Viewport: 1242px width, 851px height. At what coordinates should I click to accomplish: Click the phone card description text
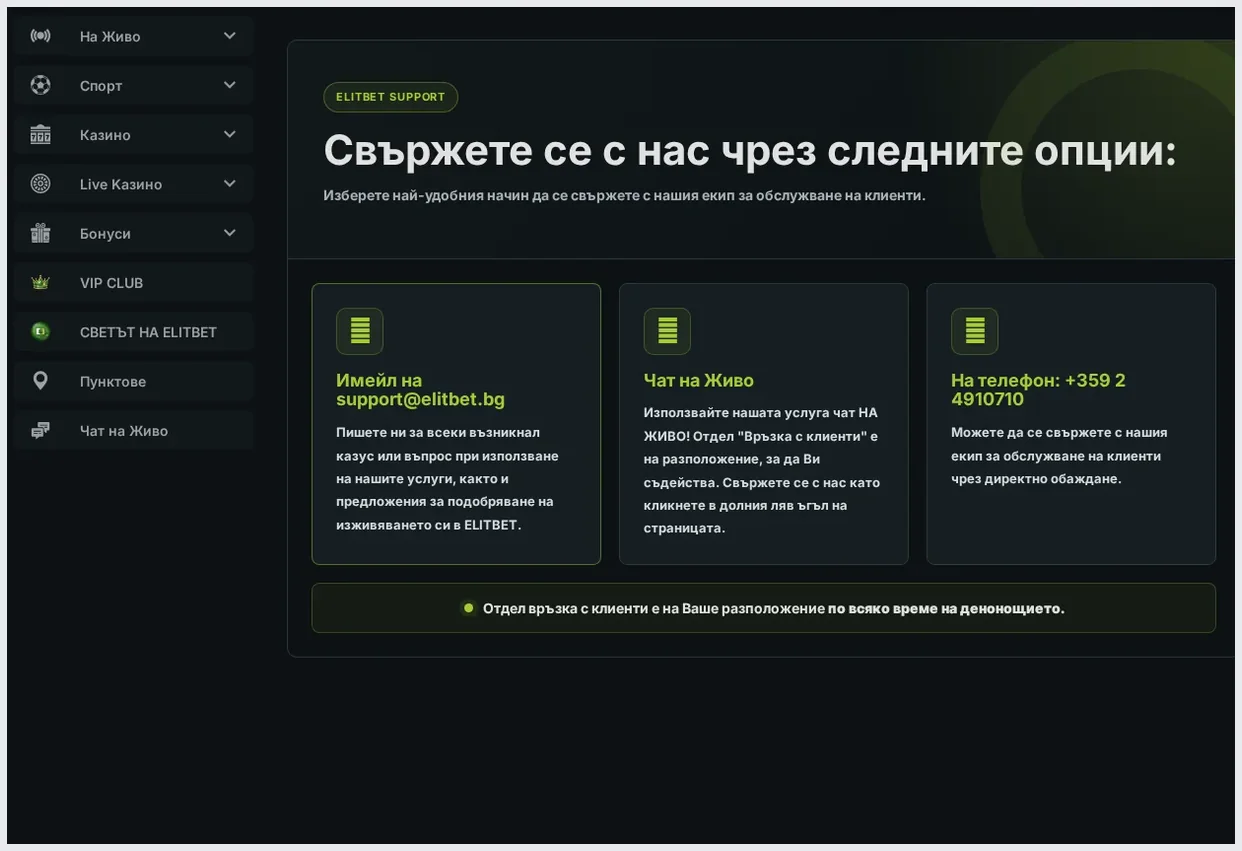point(1059,455)
